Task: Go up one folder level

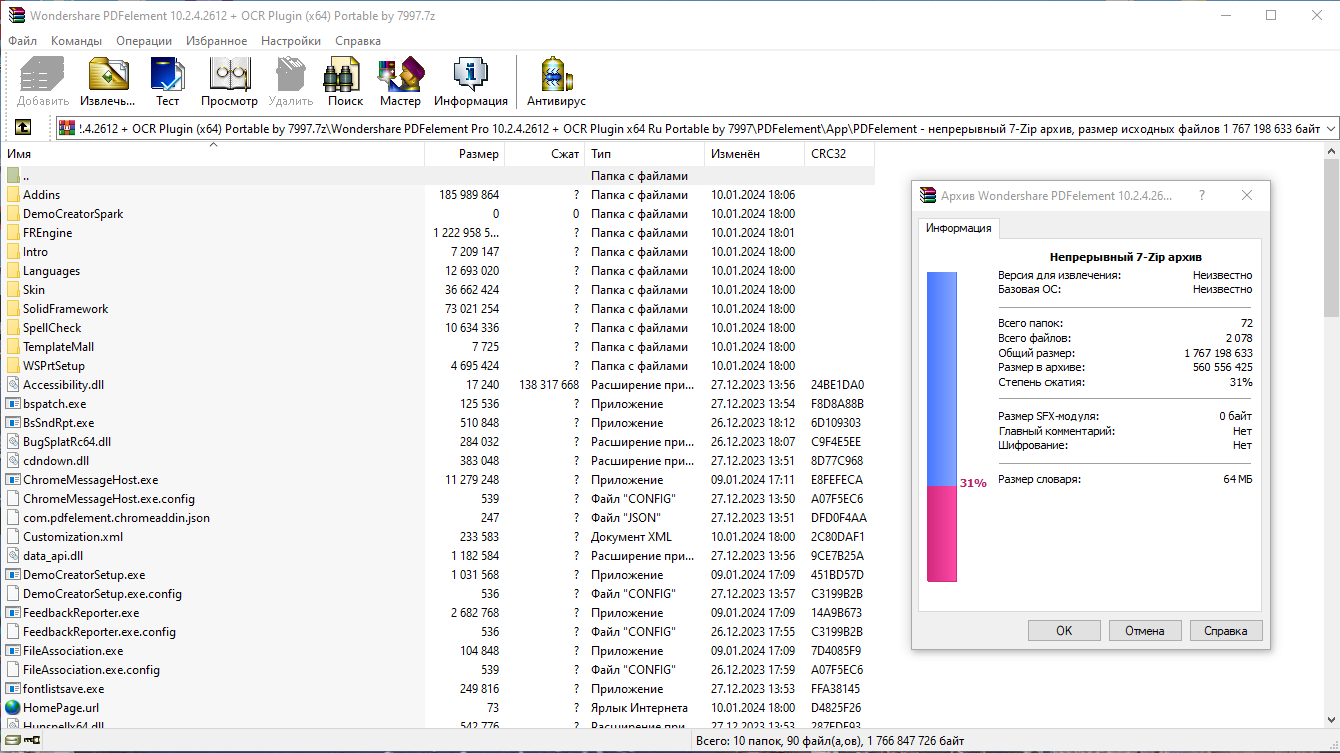Action: pos(22,127)
